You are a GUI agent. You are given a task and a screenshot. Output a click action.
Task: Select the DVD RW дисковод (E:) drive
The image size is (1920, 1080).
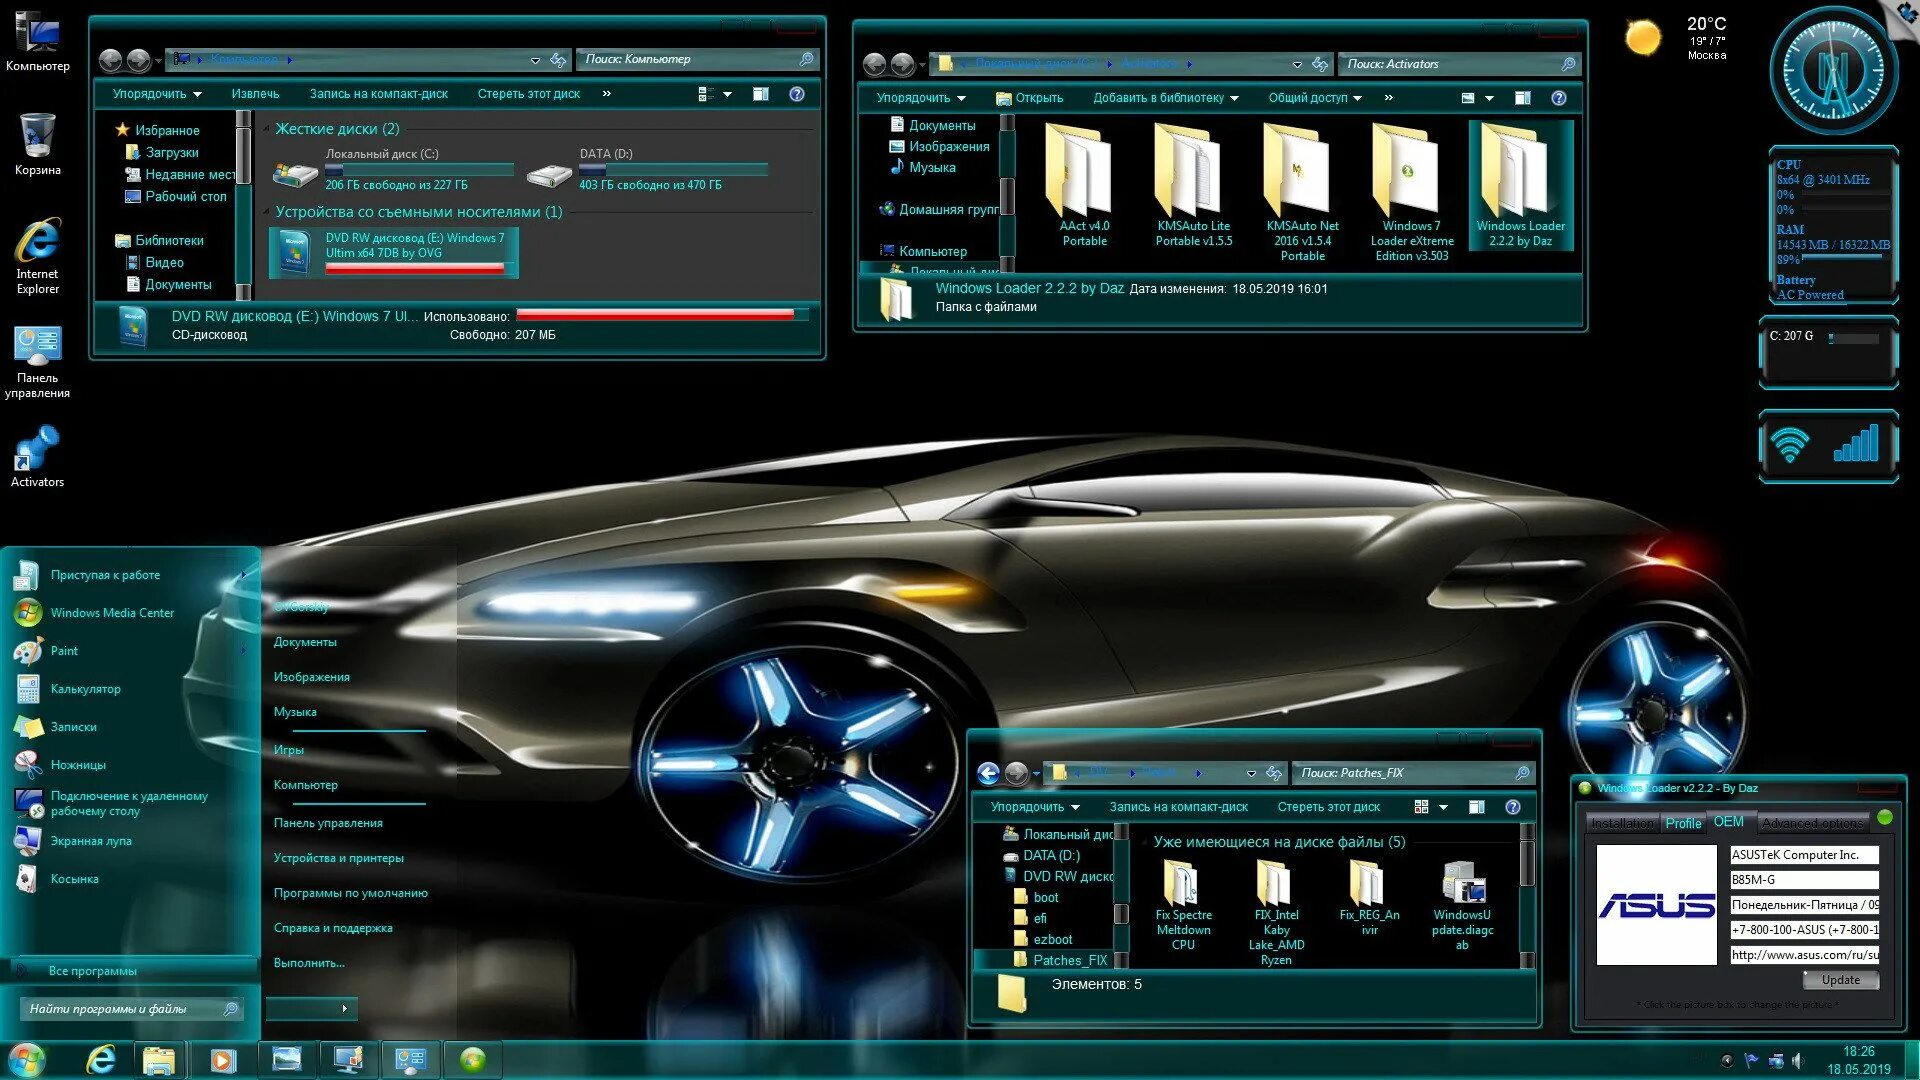393,253
